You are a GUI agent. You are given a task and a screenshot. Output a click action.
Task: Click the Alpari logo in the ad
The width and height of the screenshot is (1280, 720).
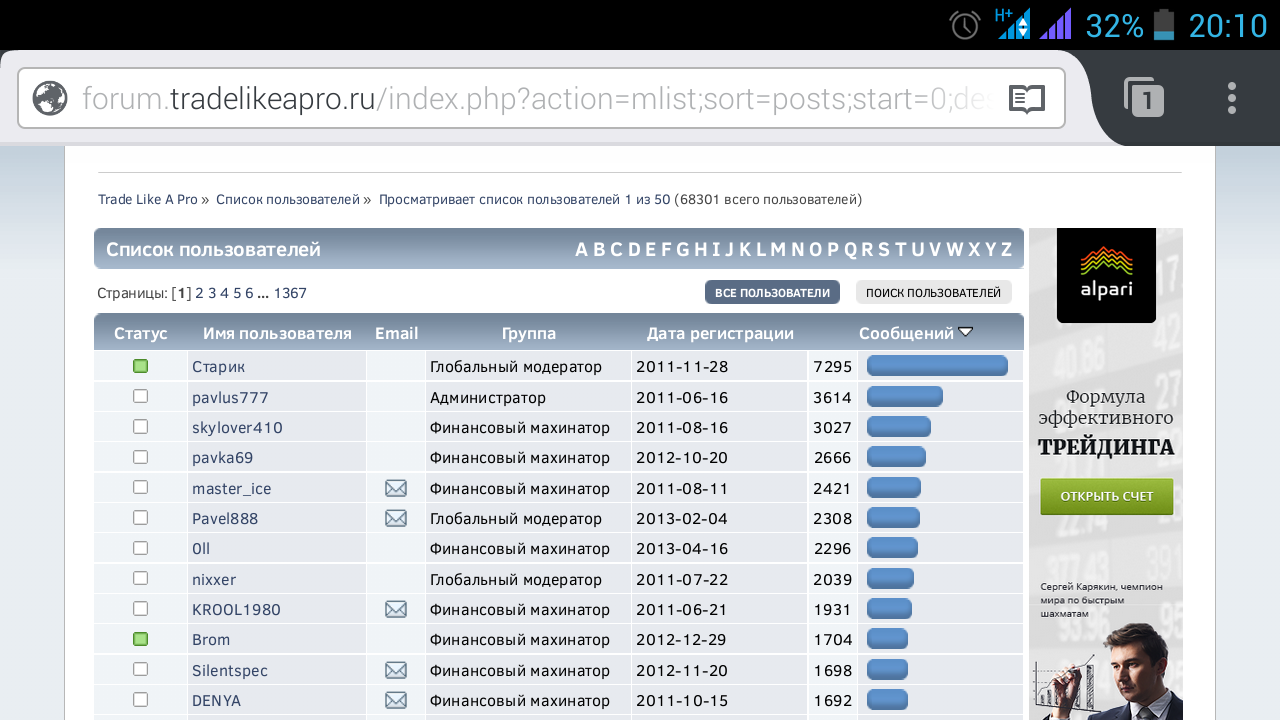point(1106,275)
